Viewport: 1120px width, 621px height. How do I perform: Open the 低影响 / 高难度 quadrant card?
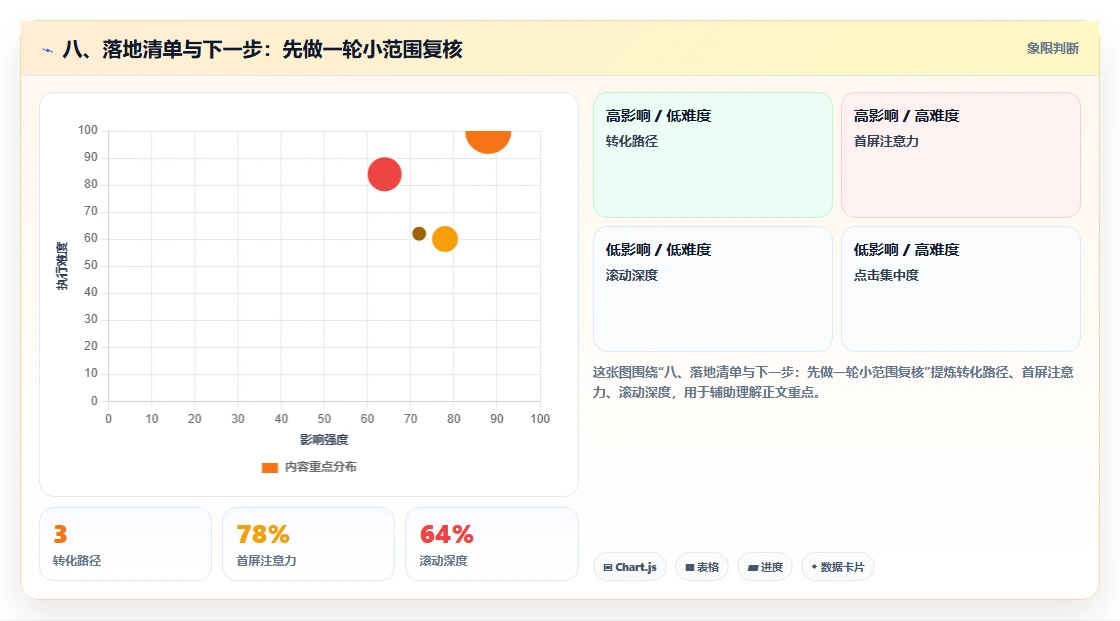pos(961,289)
